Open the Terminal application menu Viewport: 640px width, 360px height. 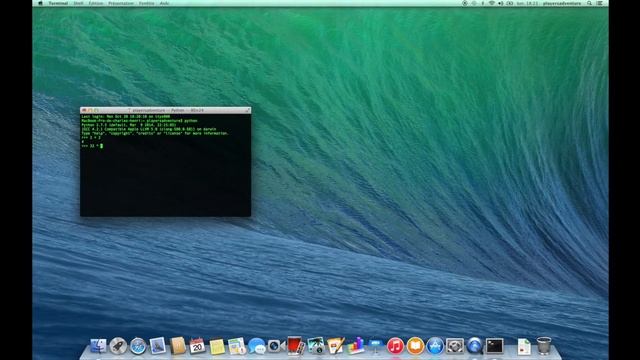tap(58, 3)
